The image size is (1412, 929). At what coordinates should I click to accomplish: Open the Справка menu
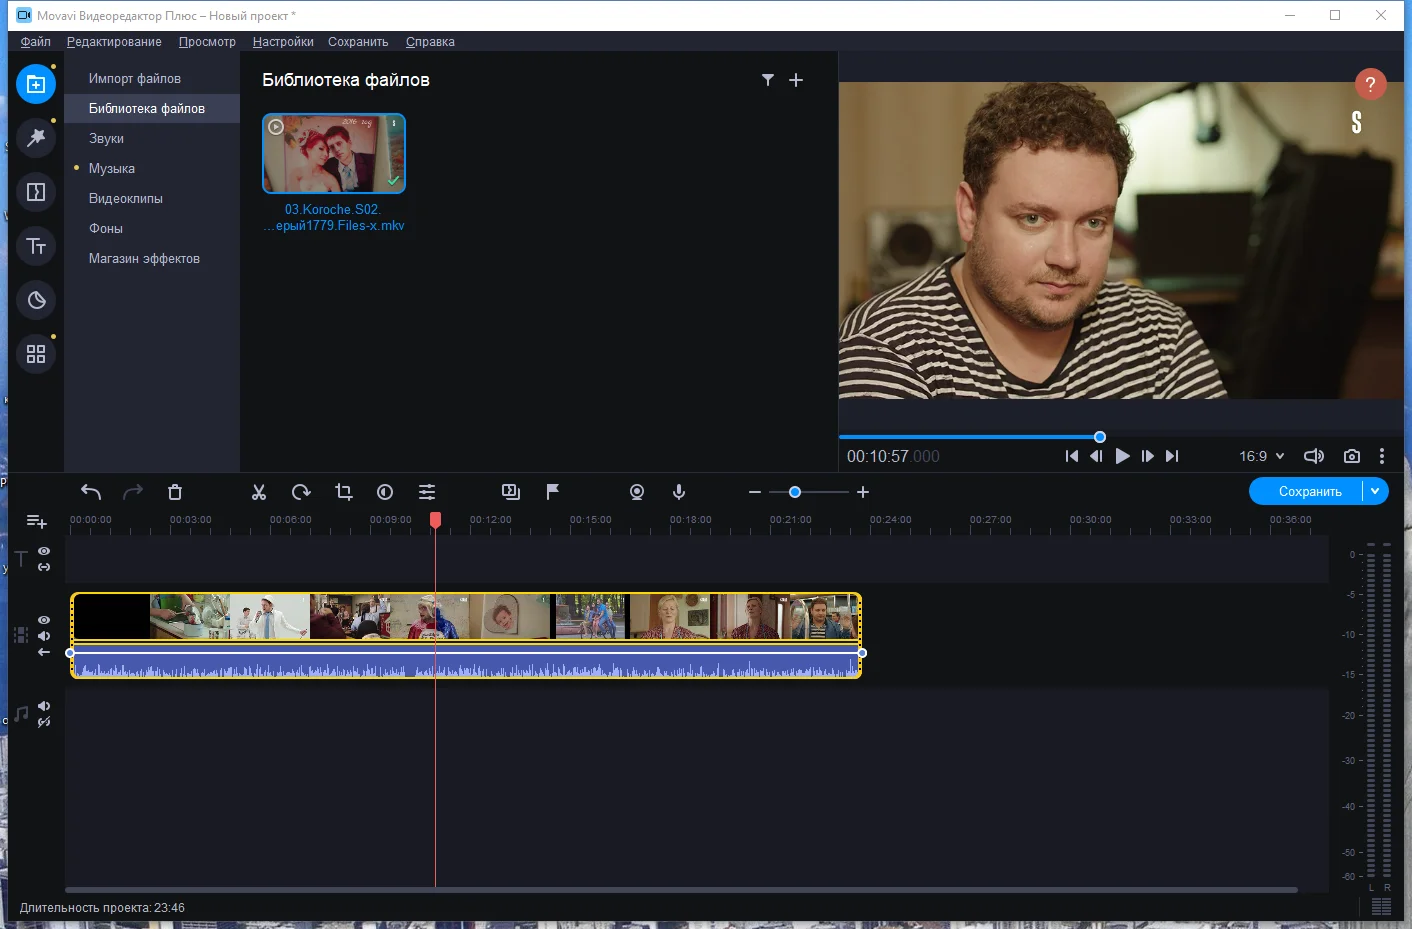click(430, 42)
